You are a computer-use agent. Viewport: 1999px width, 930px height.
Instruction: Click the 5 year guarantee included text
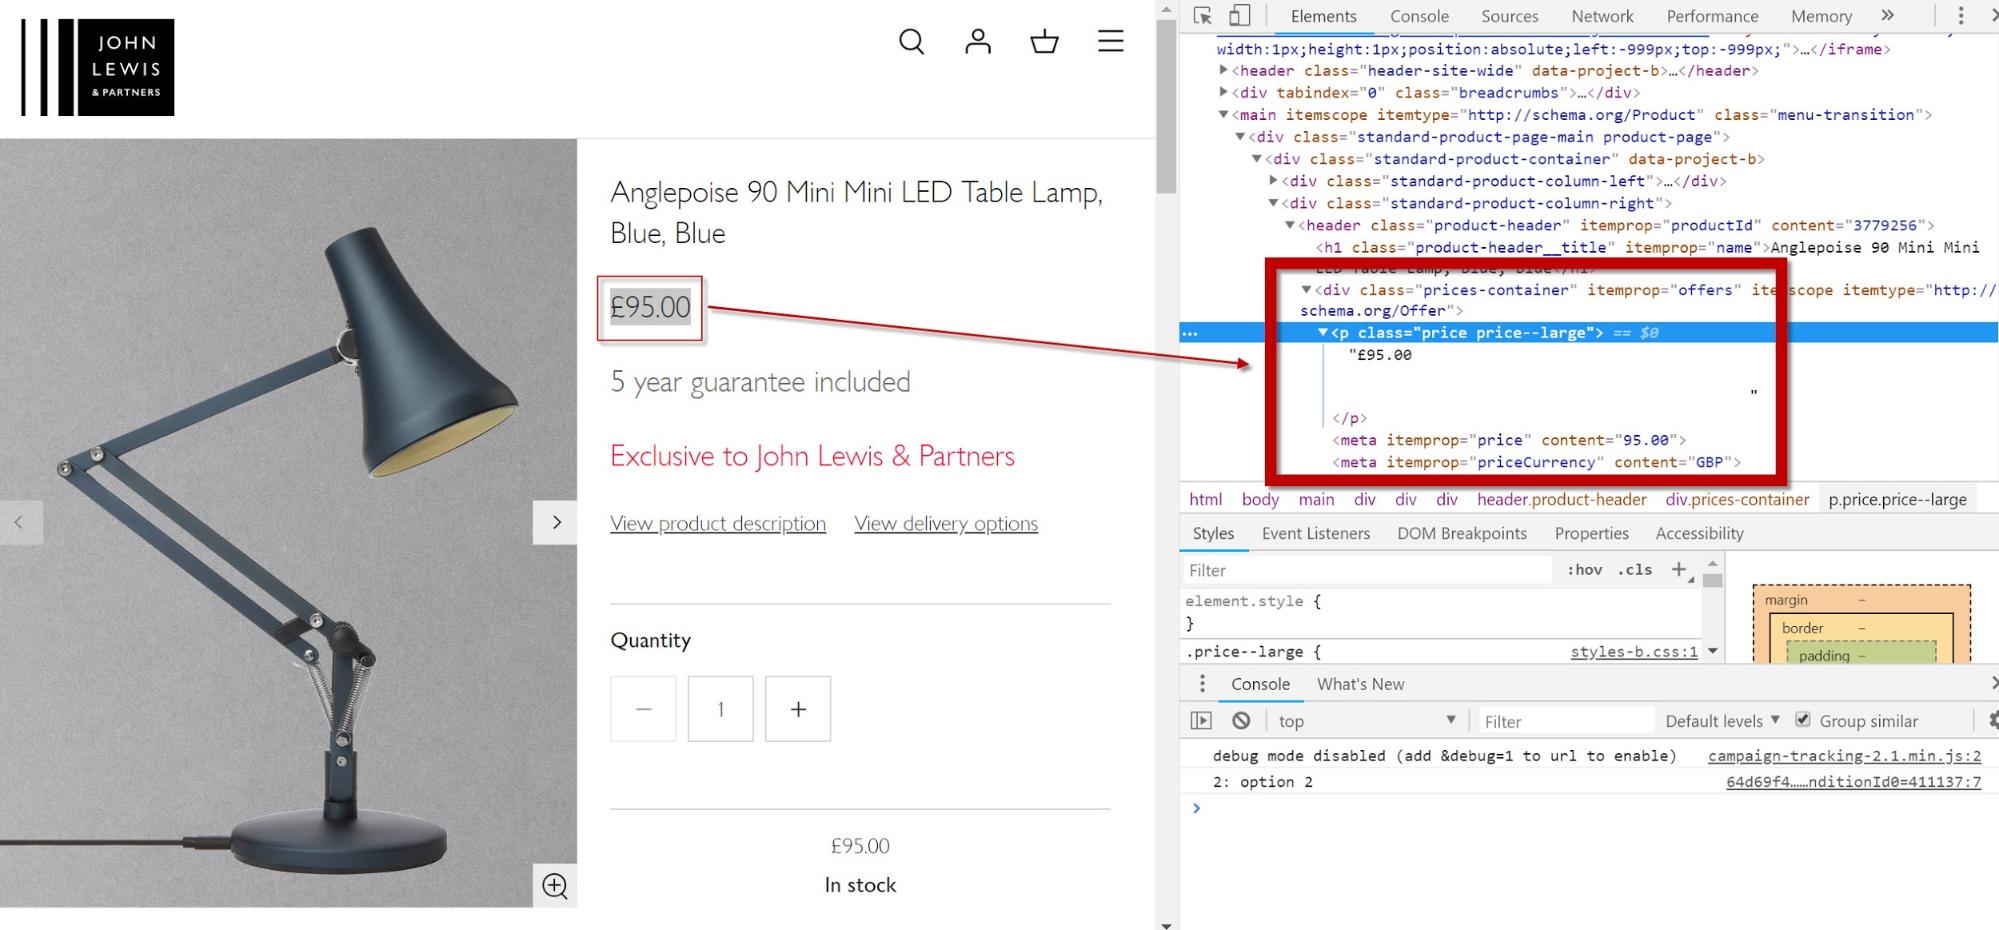click(760, 382)
